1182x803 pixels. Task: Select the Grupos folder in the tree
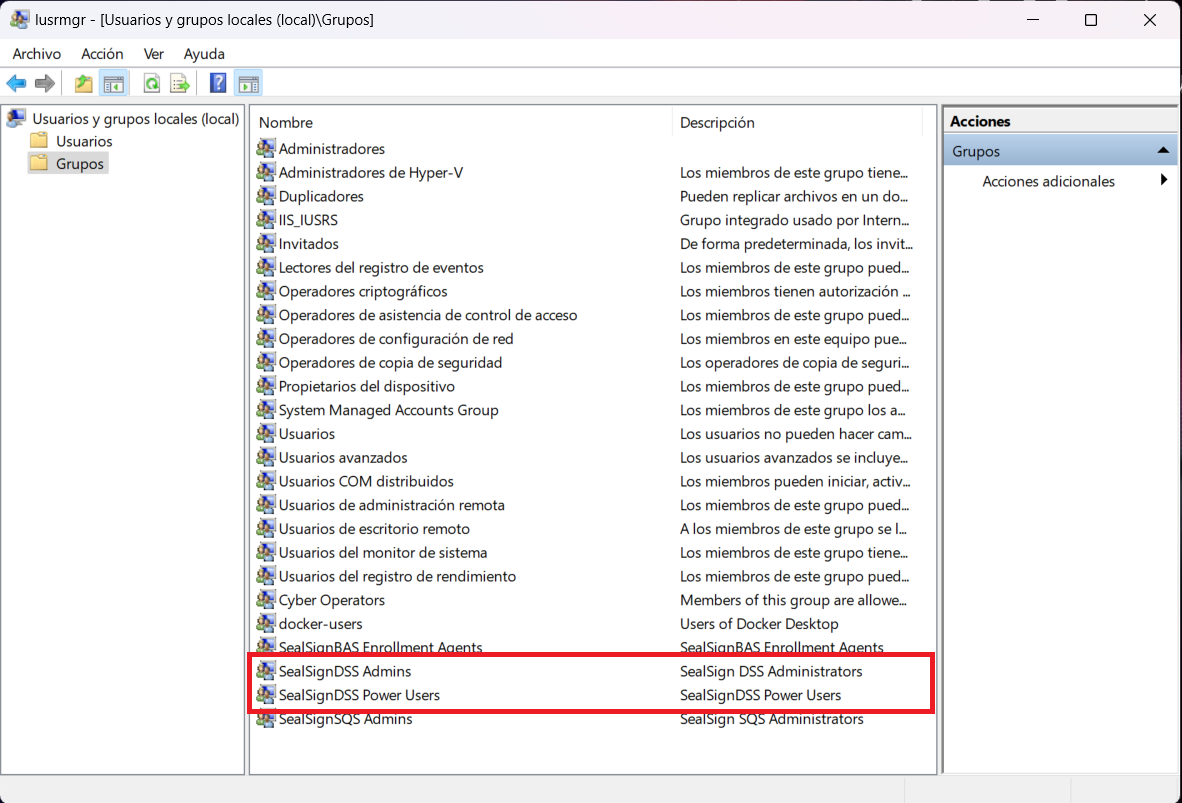pos(79,163)
